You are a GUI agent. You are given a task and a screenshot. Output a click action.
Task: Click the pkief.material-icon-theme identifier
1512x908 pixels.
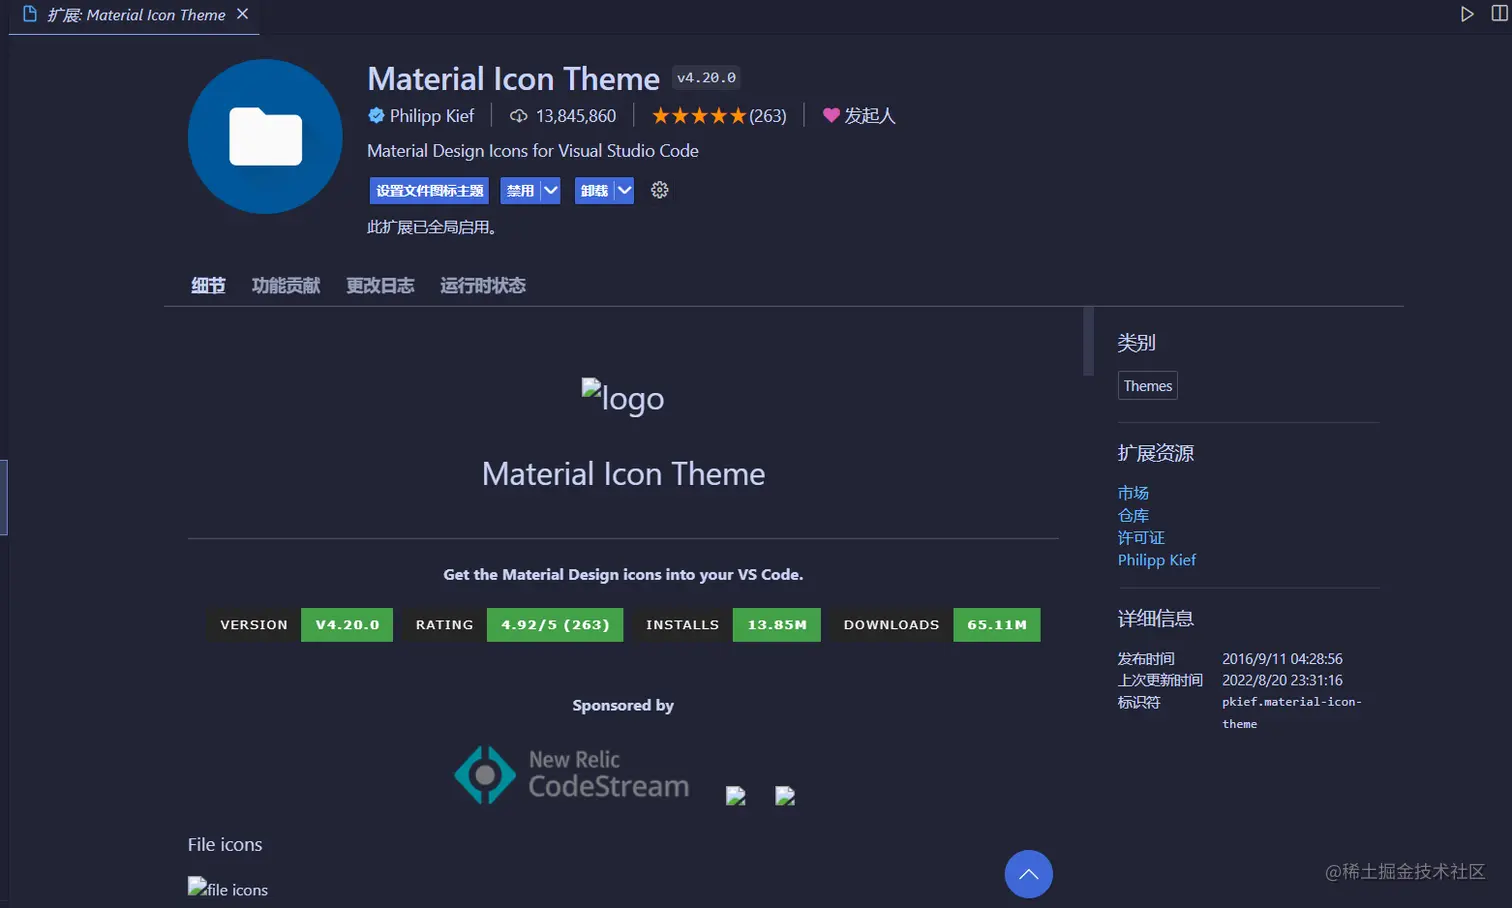click(x=1292, y=713)
